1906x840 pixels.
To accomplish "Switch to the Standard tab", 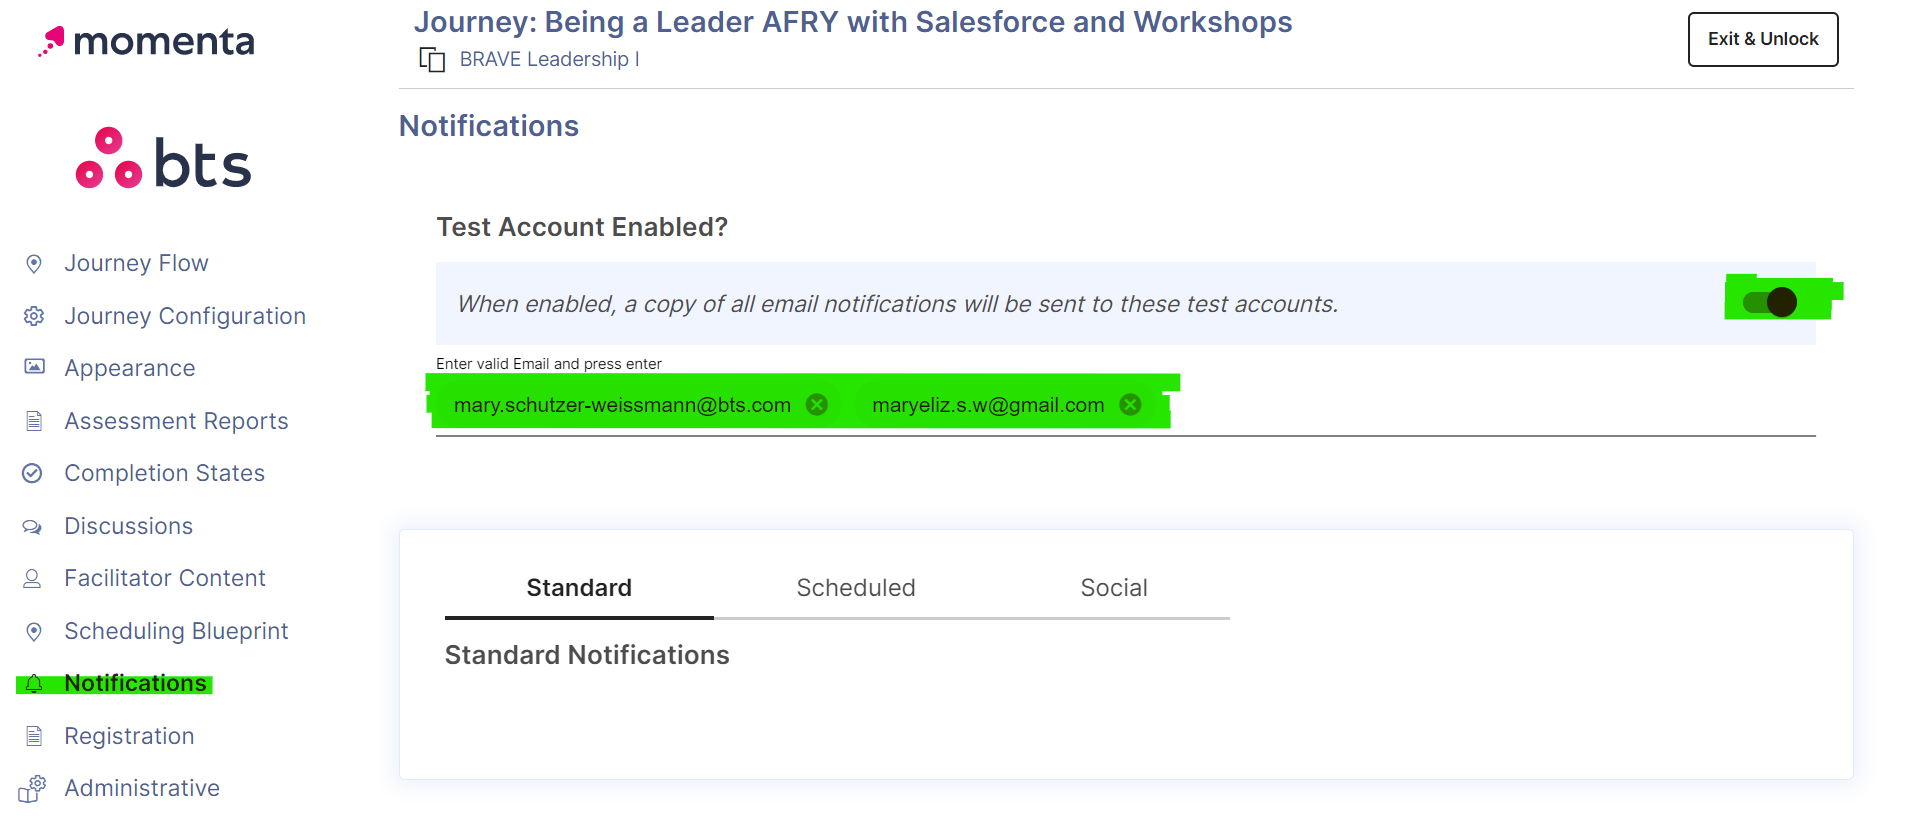I will click(579, 588).
